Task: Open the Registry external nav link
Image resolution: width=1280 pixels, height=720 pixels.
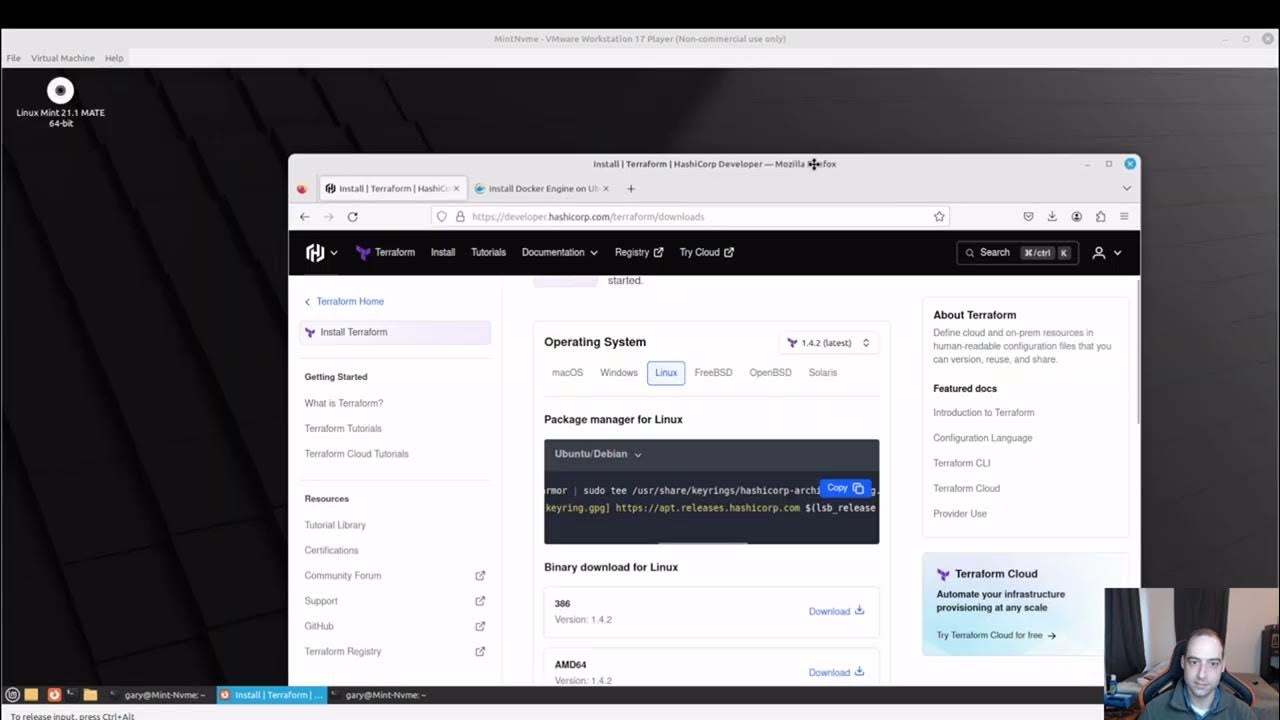Action: (x=639, y=252)
